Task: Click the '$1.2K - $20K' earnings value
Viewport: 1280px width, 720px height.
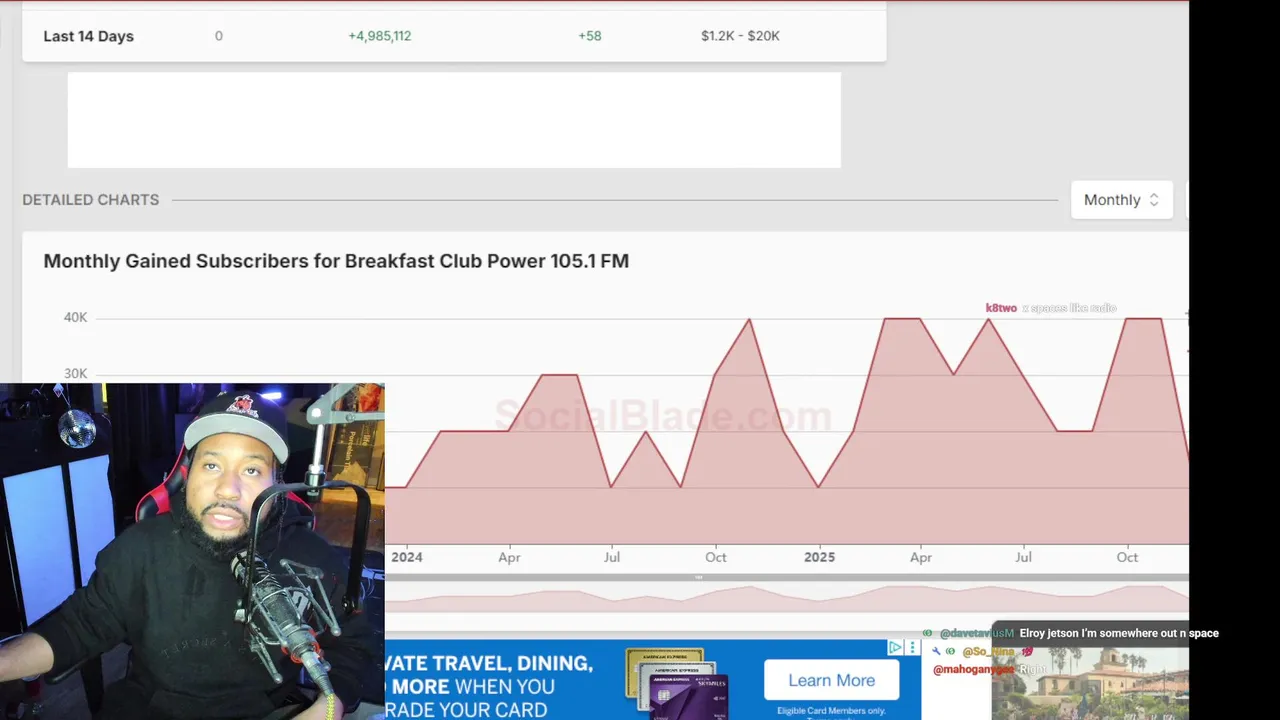Action: coord(740,36)
